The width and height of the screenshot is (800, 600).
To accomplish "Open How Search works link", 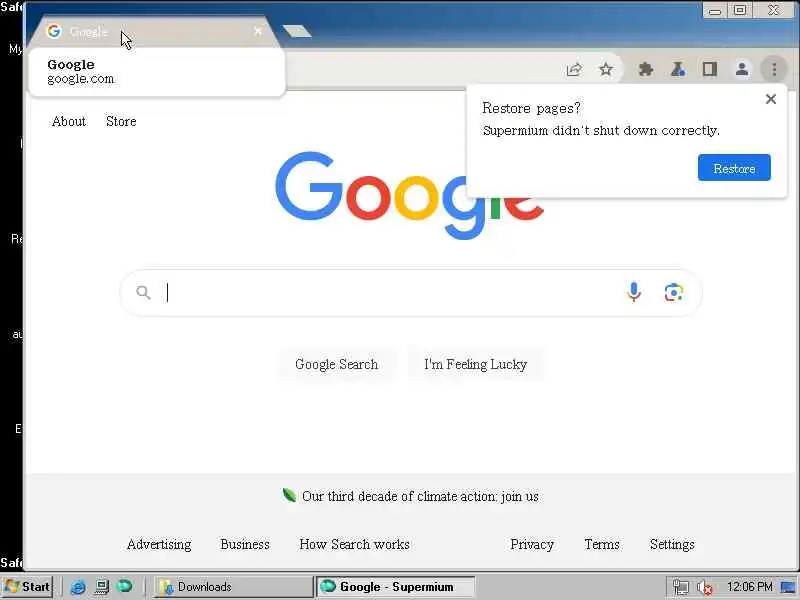I will [355, 544].
